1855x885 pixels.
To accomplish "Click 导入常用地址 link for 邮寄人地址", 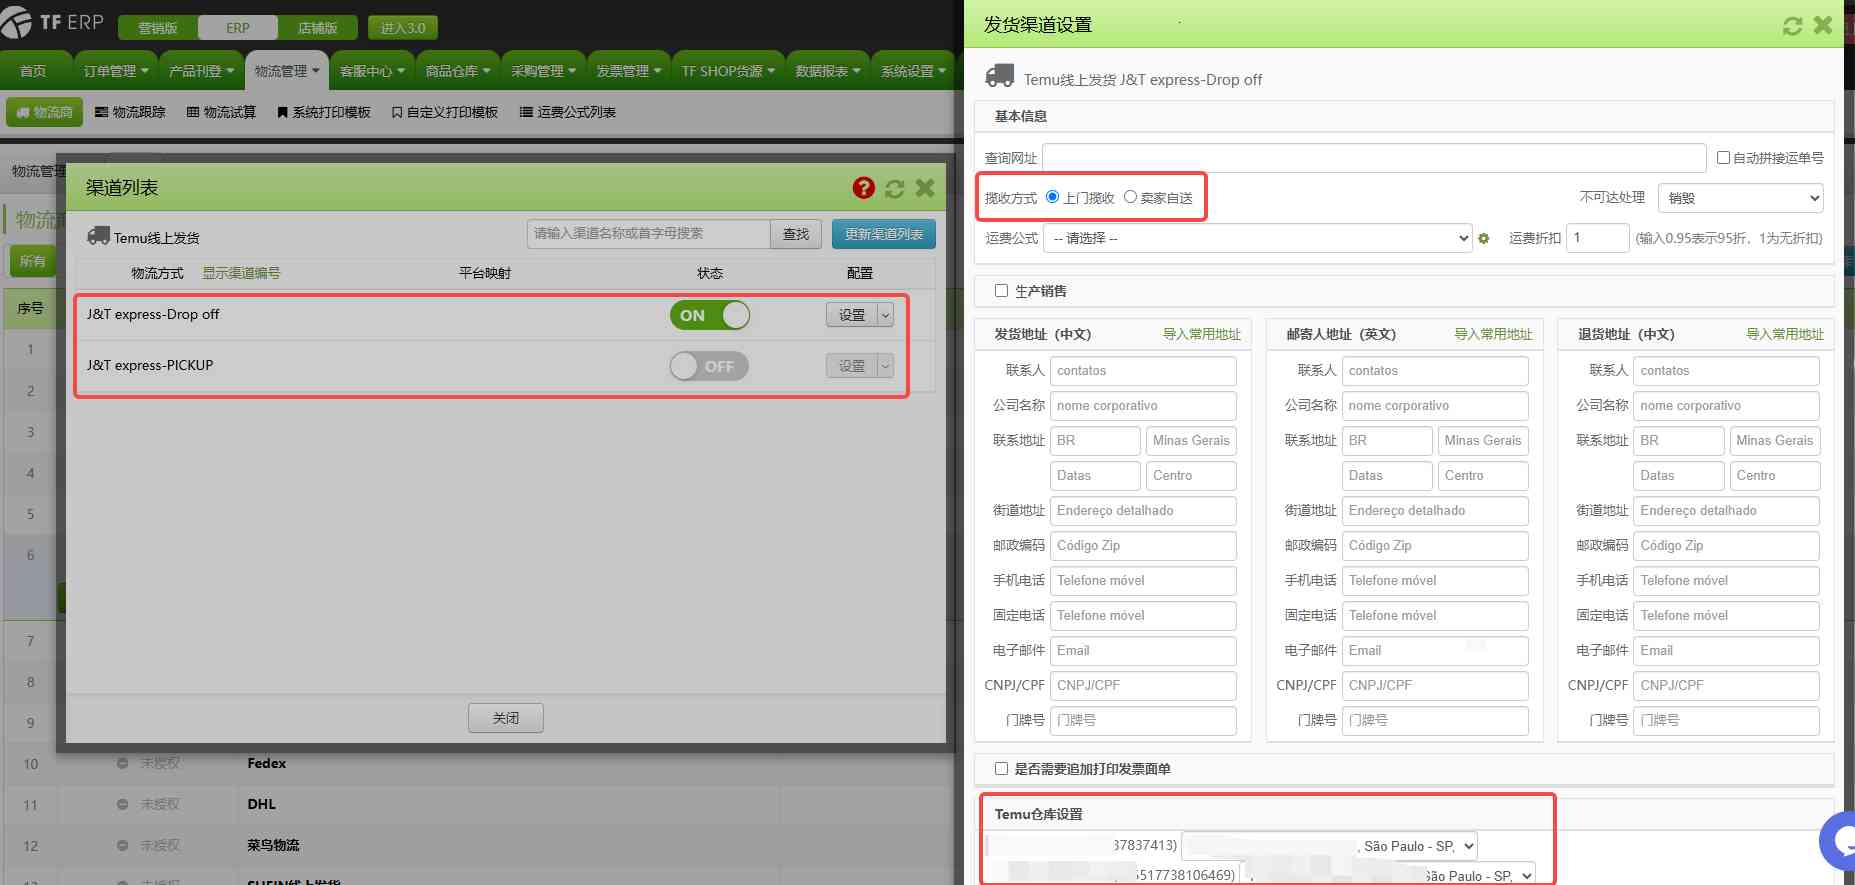I will 1493,334.
